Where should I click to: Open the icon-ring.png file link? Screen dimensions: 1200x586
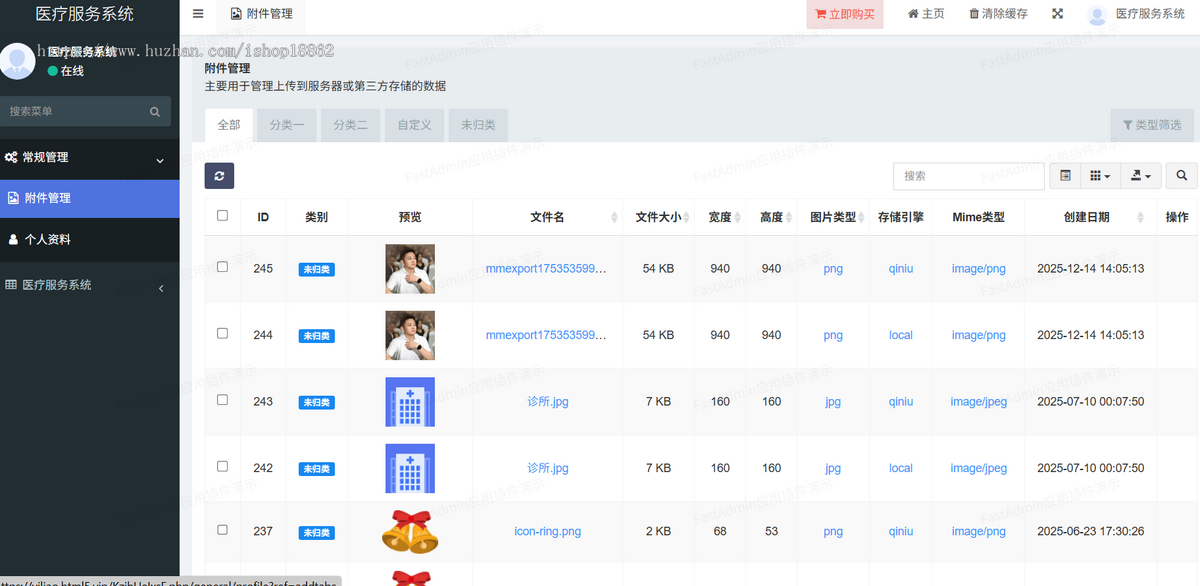coord(547,531)
